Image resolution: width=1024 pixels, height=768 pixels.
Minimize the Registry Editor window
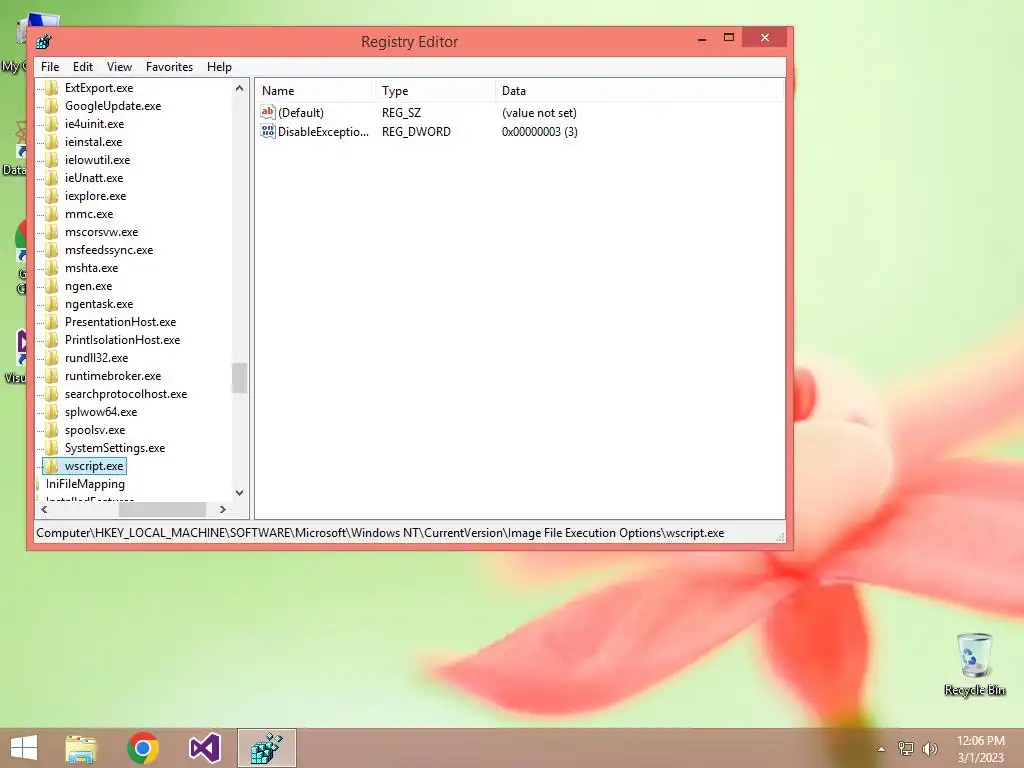coord(702,39)
